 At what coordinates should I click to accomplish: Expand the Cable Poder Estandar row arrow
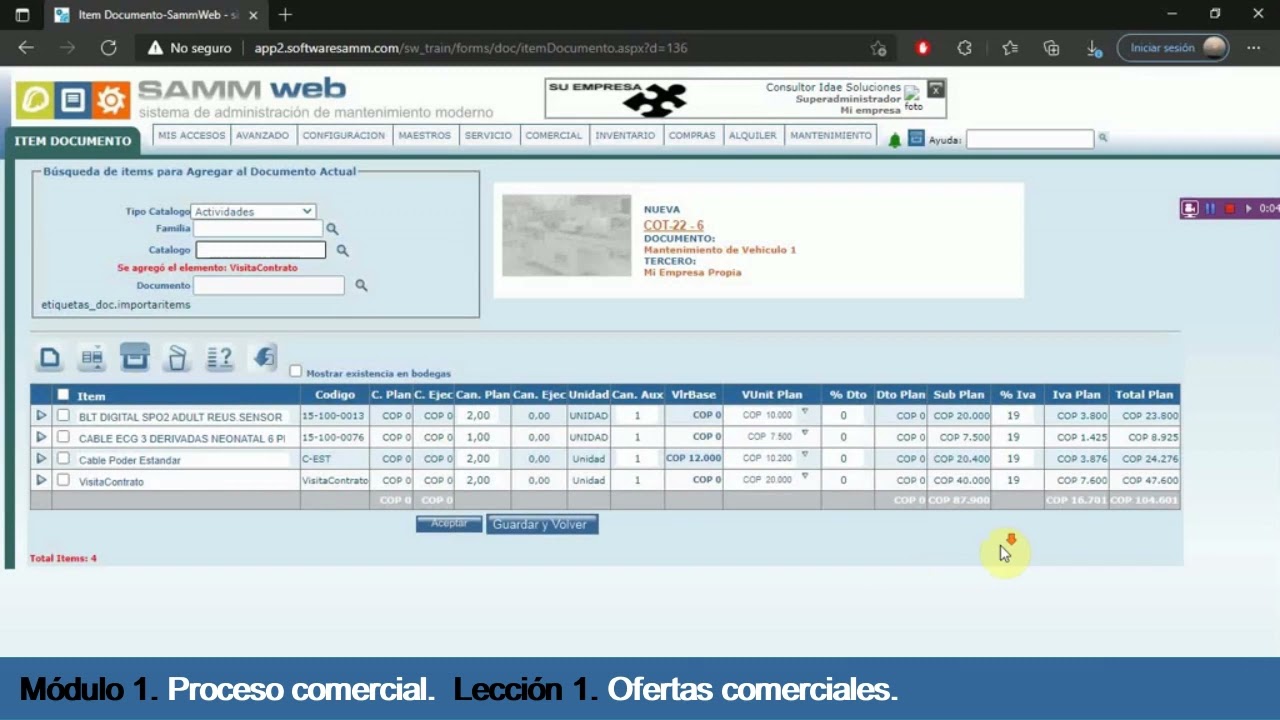[x=41, y=459]
